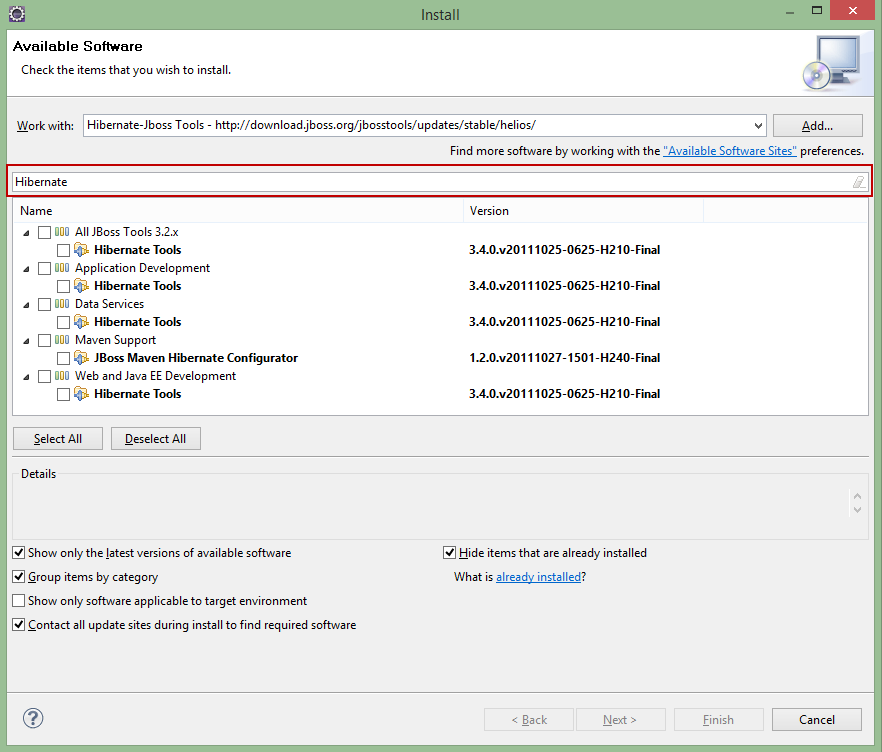This screenshot has height=752, width=882.
Task: Maximize the Install window
Action: coord(817,10)
